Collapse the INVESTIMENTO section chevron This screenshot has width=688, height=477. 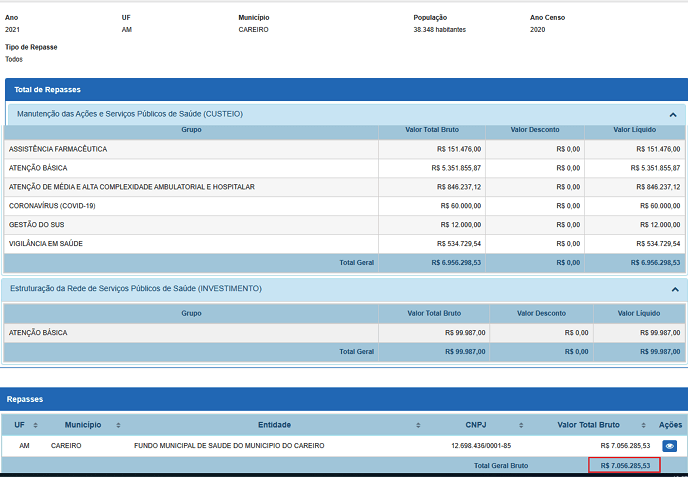click(x=675, y=289)
